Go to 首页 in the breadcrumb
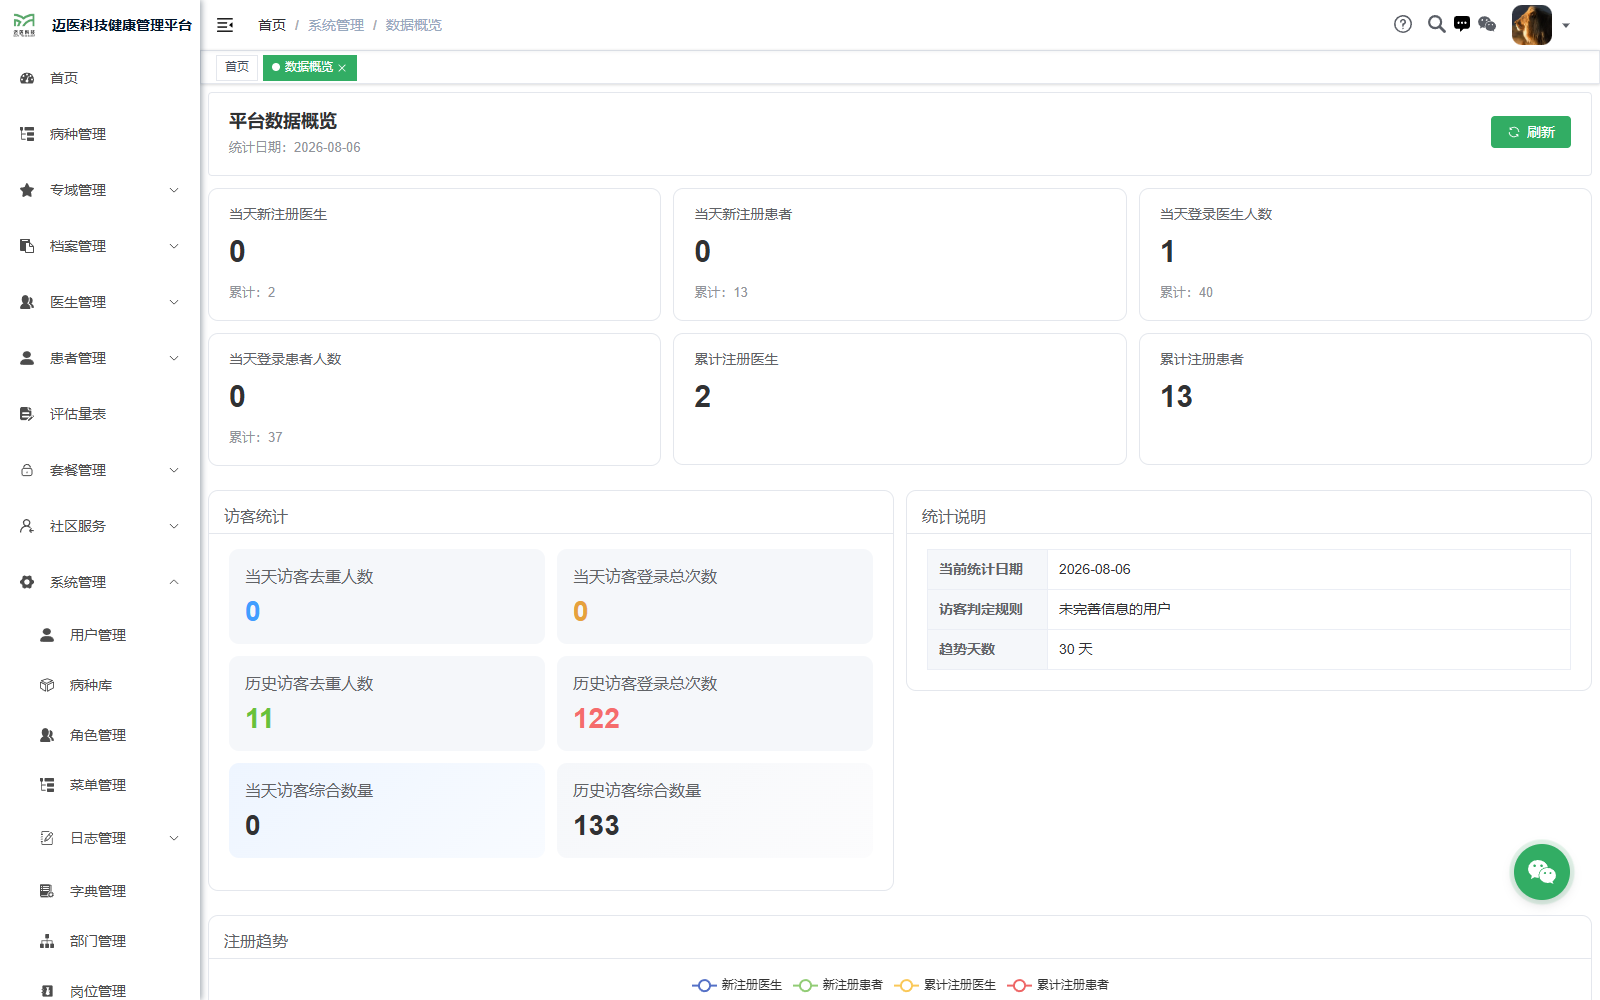This screenshot has width=1600, height=1000. [272, 25]
